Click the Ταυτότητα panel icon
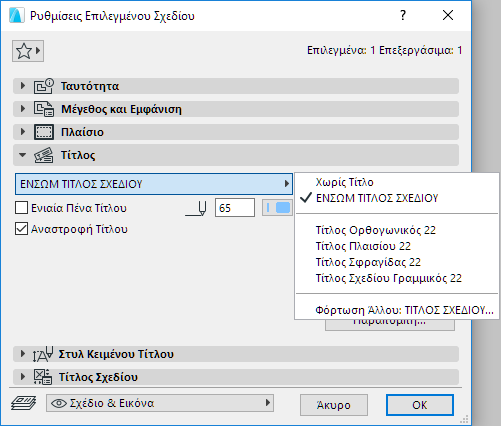This screenshot has width=501, height=426. click(43, 86)
